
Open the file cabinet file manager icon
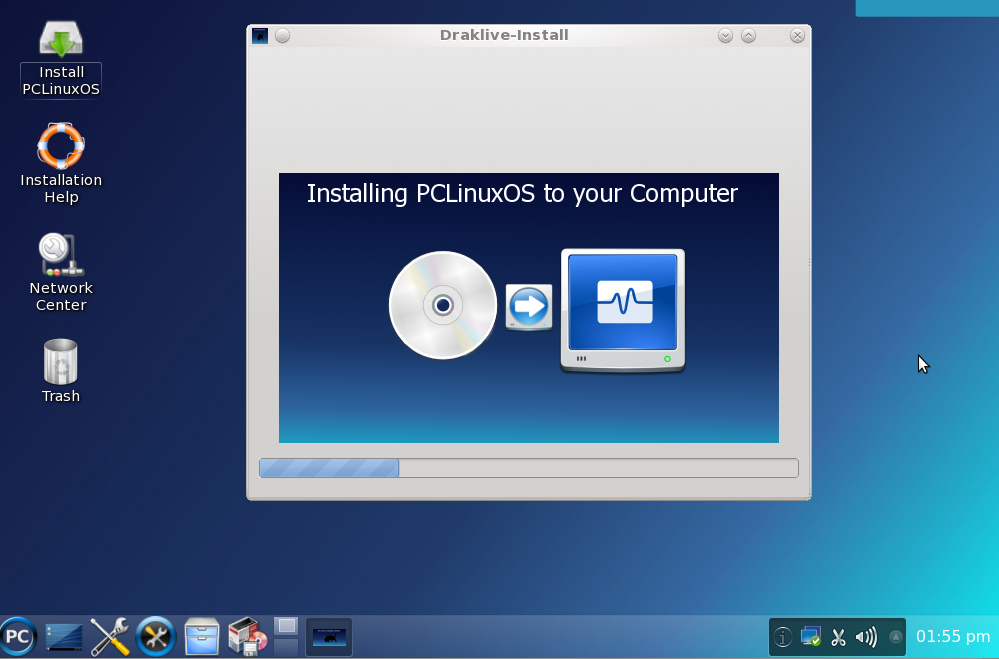[x=201, y=636]
